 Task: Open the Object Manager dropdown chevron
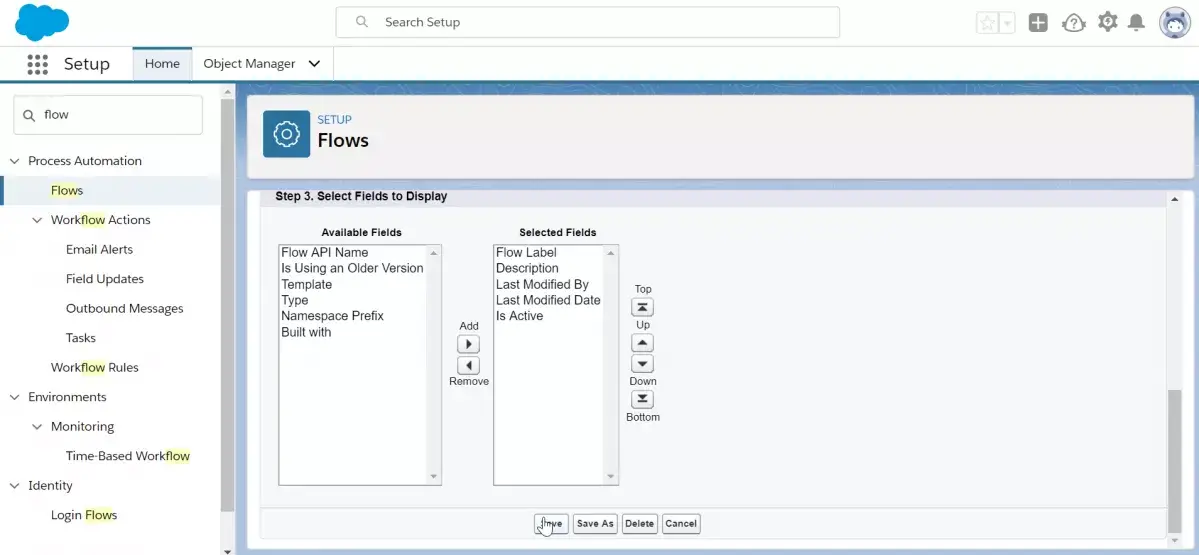point(314,63)
